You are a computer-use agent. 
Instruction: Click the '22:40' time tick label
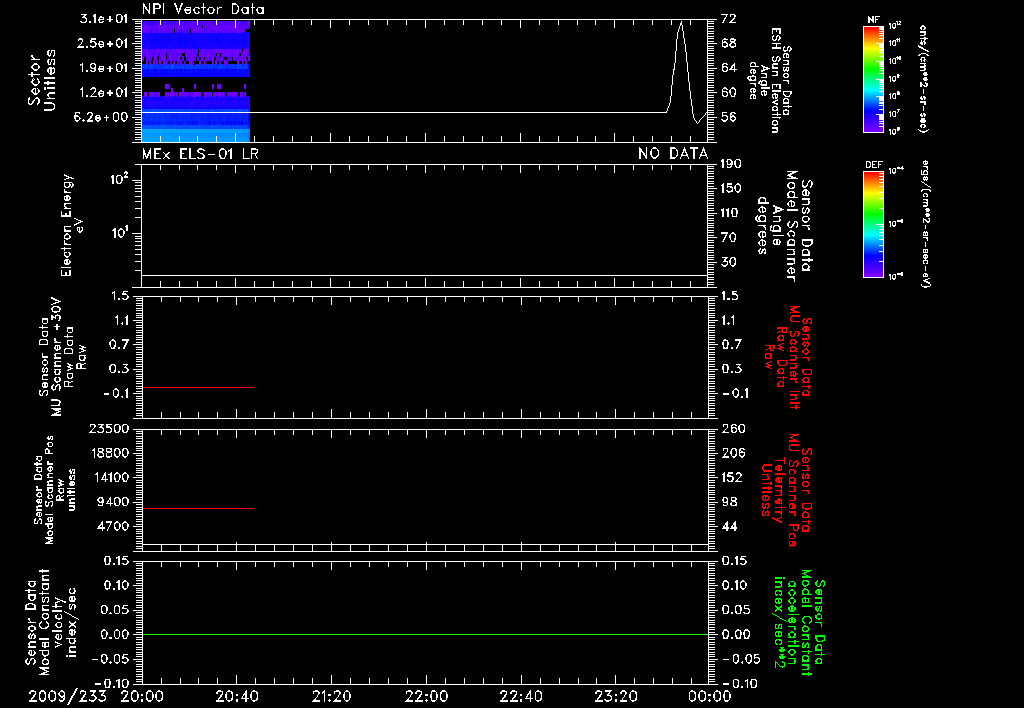pos(520,696)
